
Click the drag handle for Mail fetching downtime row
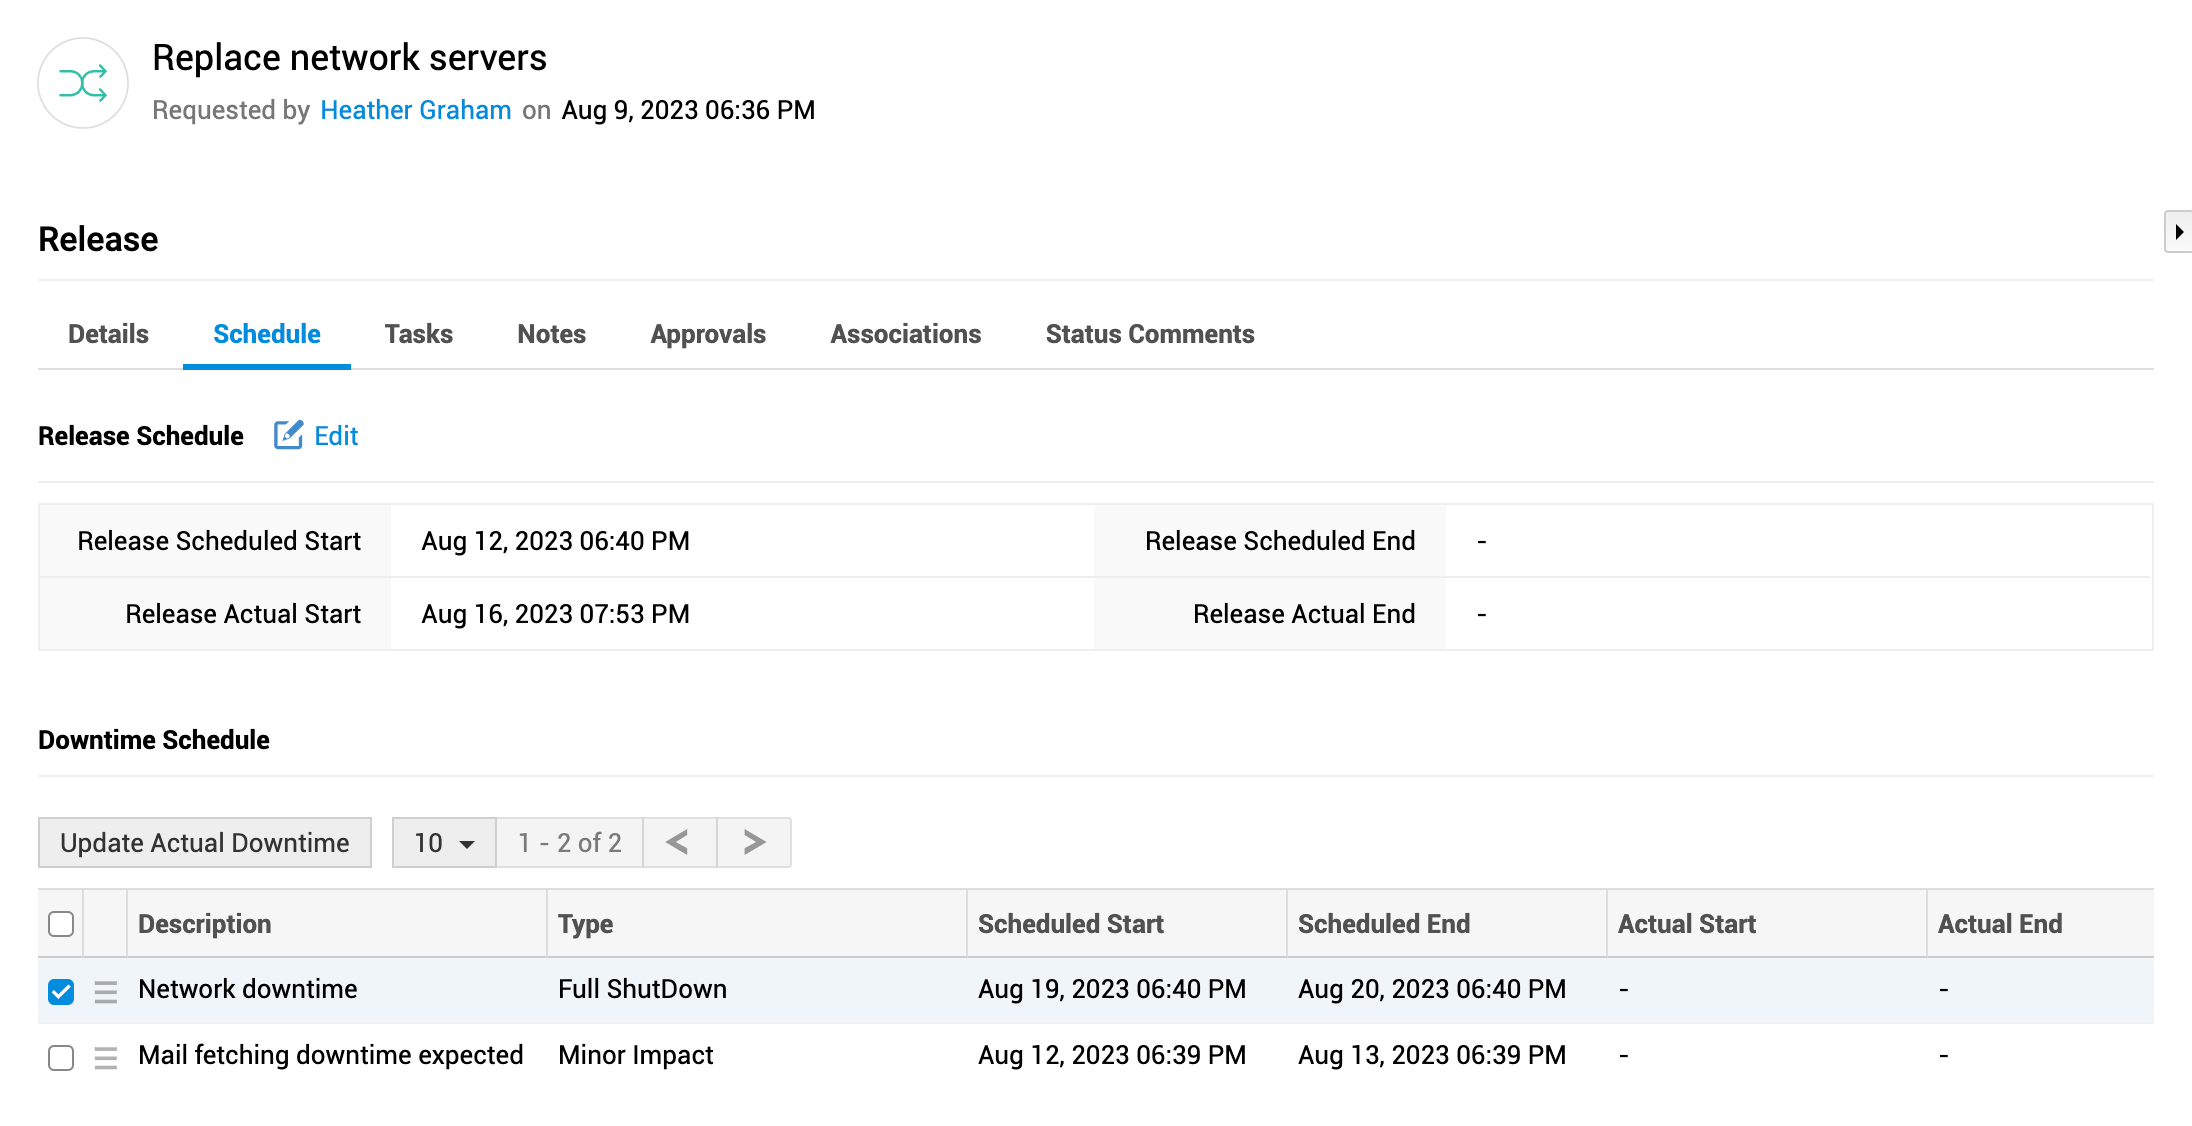click(106, 1057)
